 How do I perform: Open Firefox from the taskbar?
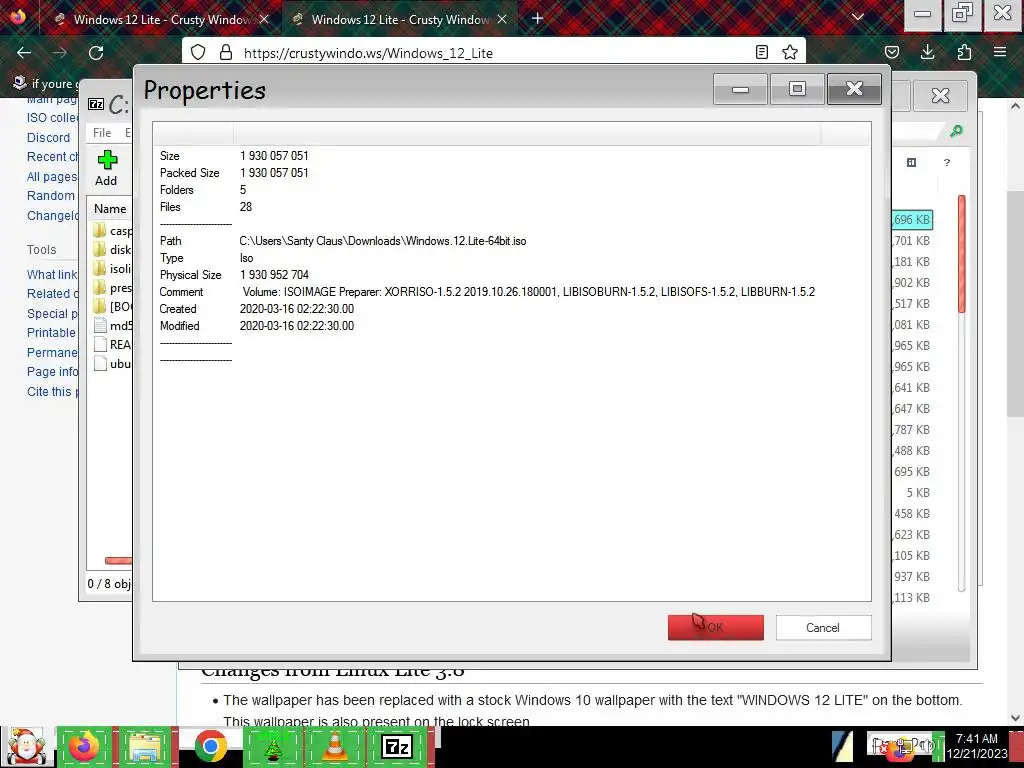(x=84, y=747)
